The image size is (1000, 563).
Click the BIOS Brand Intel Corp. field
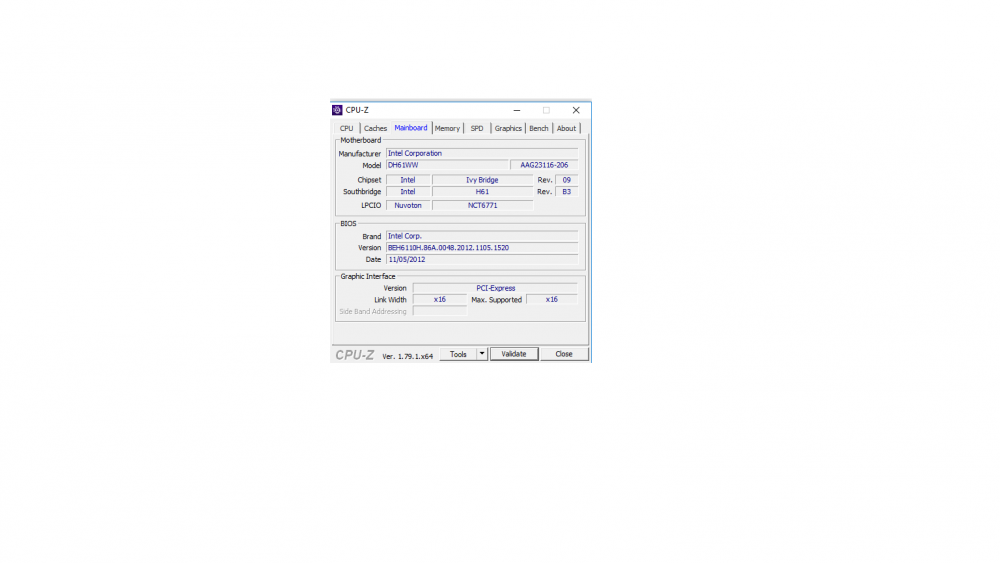(x=482, y=237)
